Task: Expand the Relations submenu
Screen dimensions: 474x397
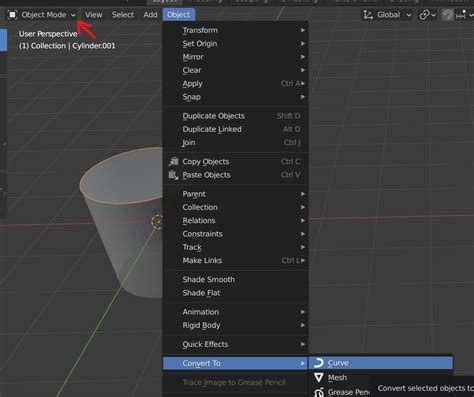Action: [236, 221]
